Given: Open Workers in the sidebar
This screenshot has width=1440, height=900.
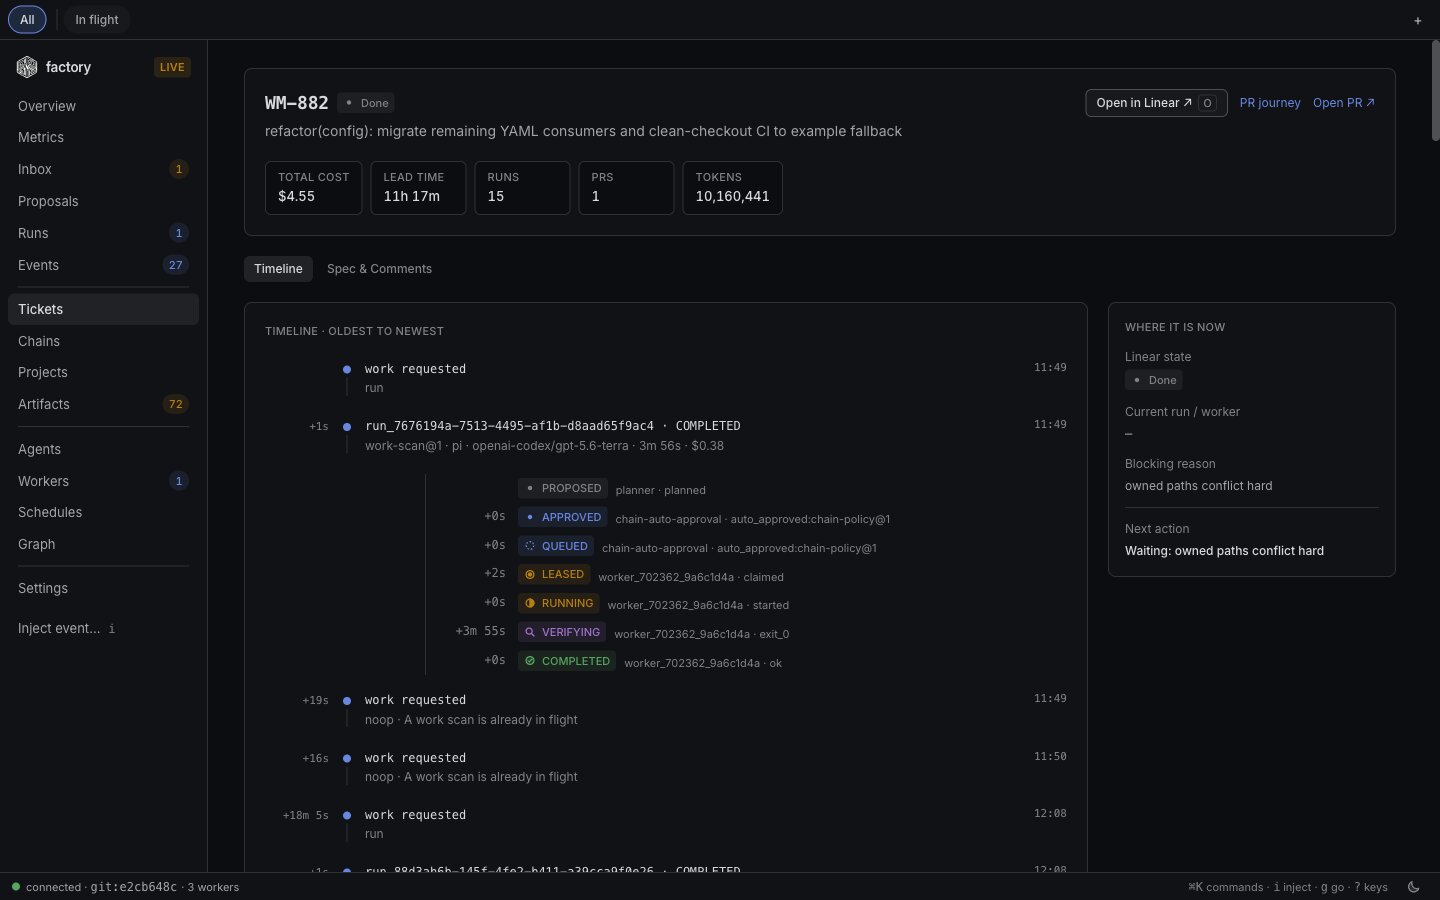Looking at the screenshot, I should tap(103, 481).
